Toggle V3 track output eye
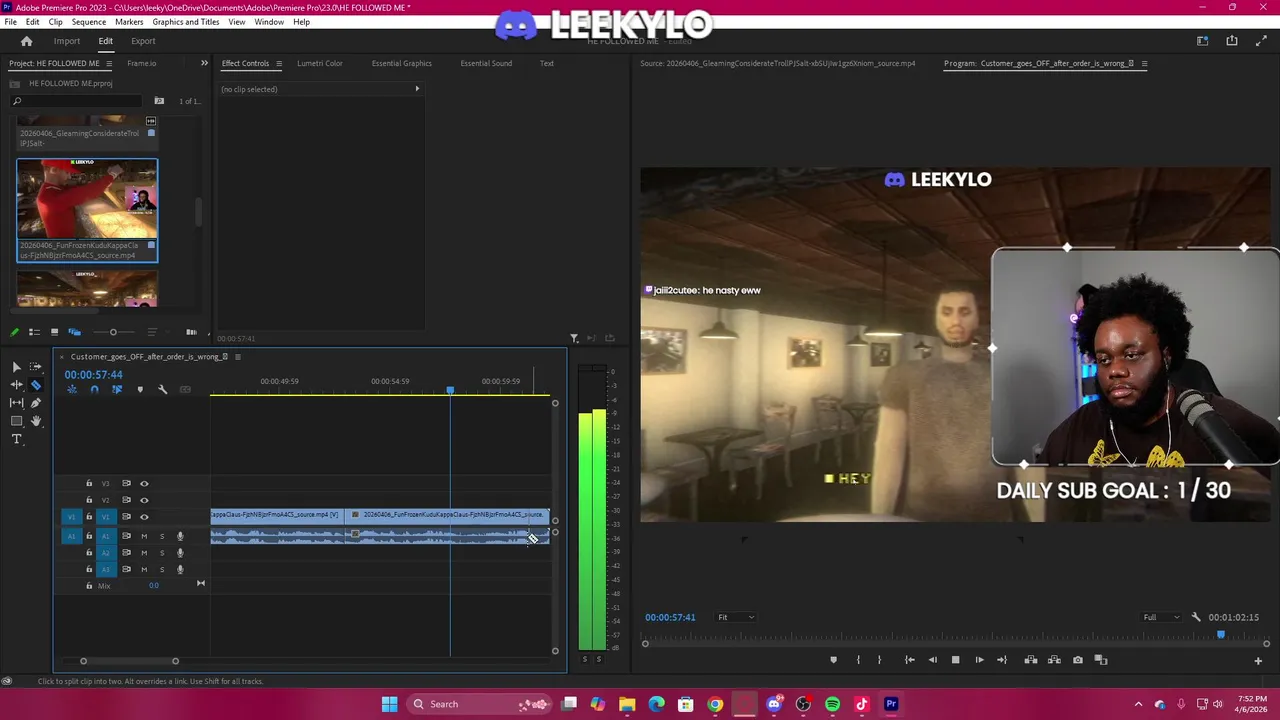The image size is (1280, 720). tap(144, 483)
